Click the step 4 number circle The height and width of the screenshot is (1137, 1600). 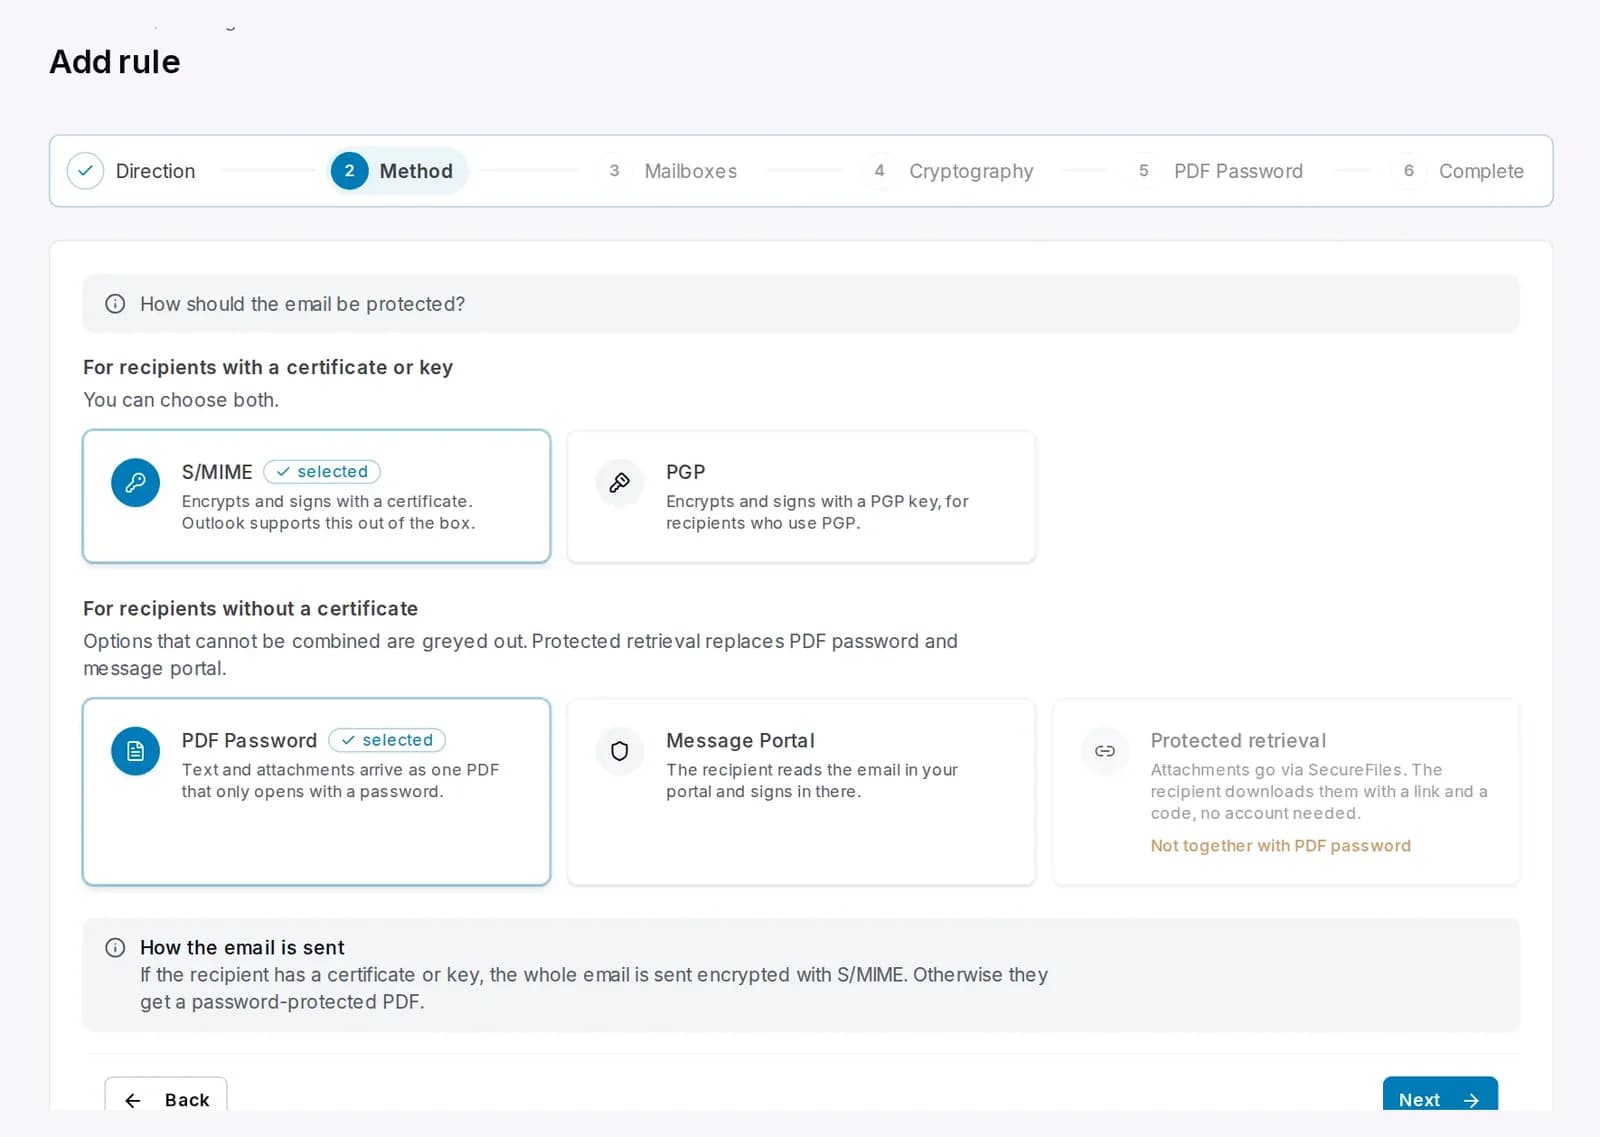(x=879, y=171)
